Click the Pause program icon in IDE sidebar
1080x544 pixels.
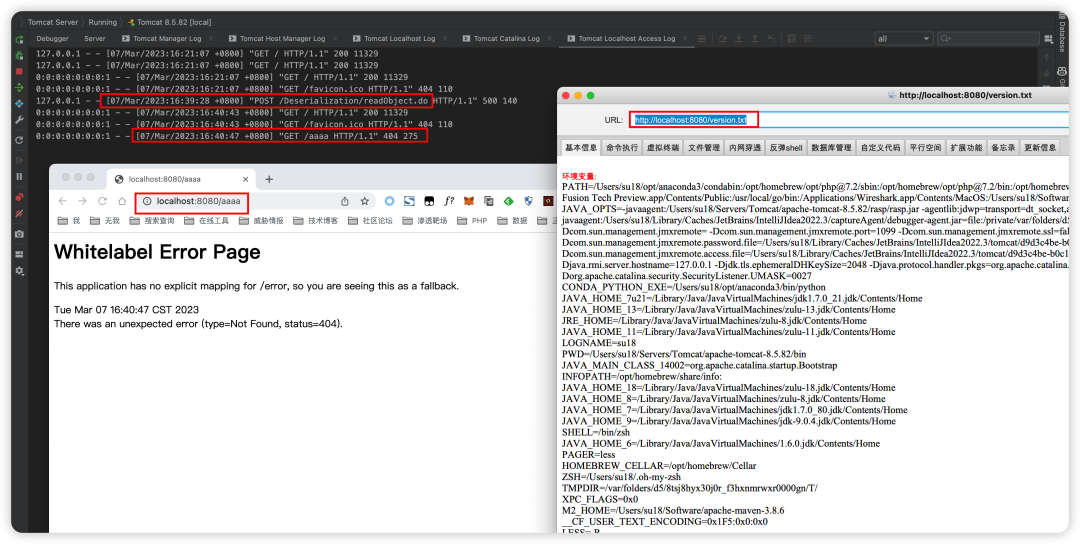19,176
